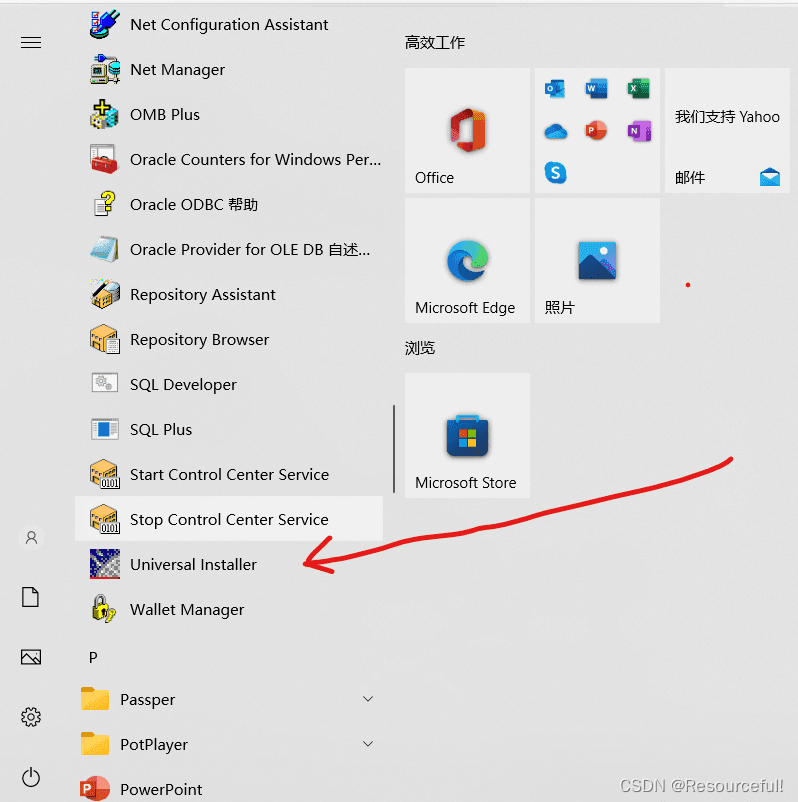Launch Net Manager
Viewport: 798px width, 802px height.
177,70
